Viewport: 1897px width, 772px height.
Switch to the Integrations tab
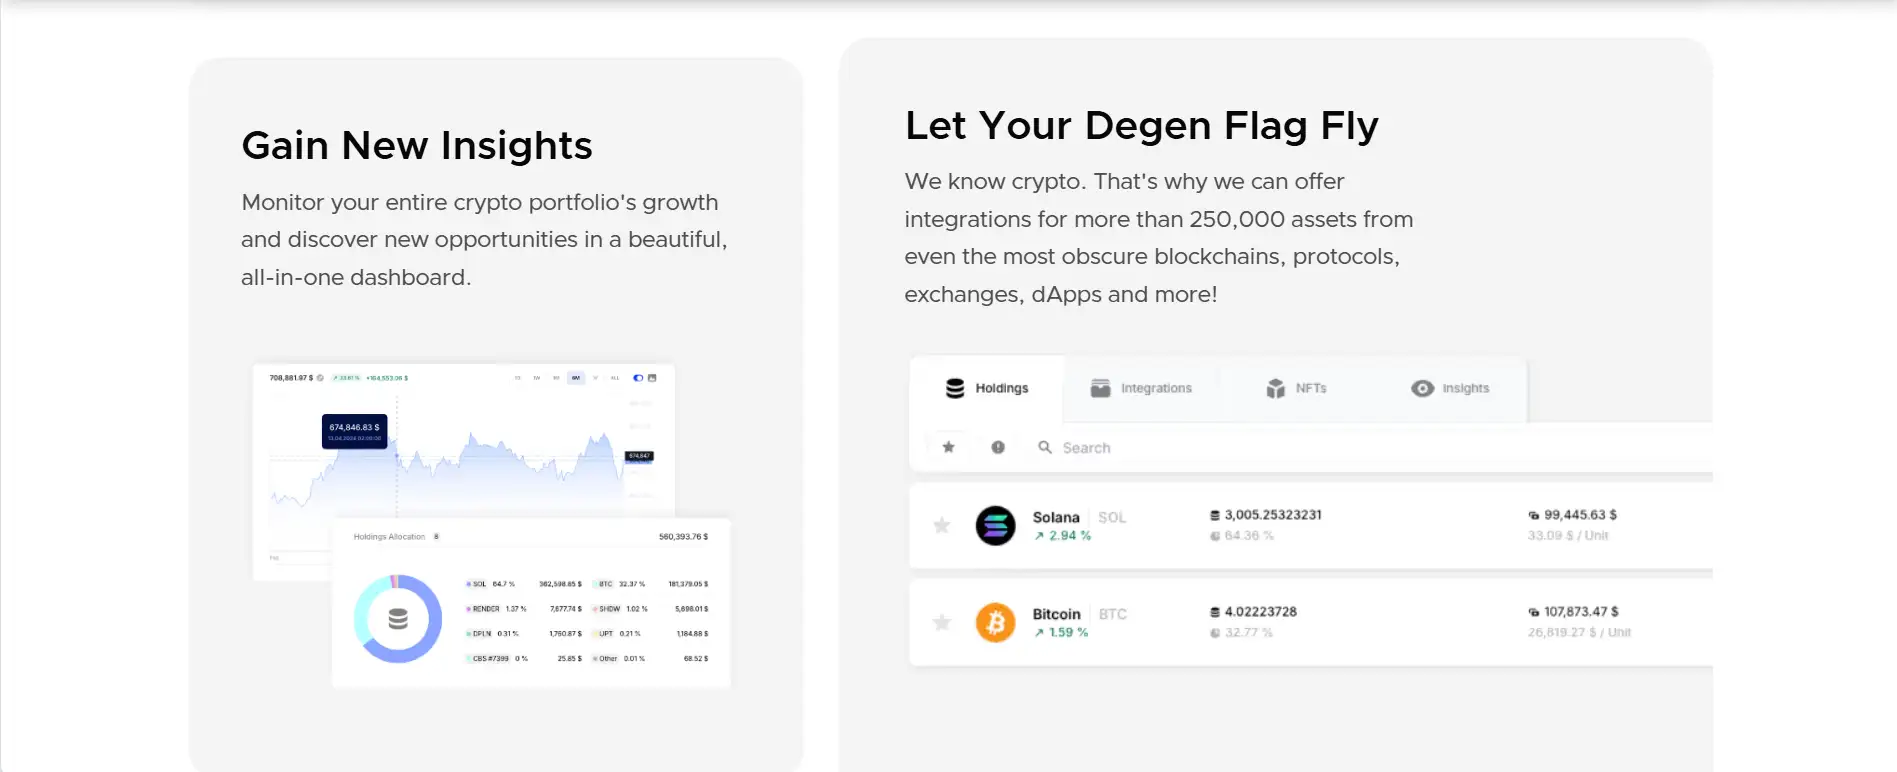pyautogui.click(x=1141, y=388)
